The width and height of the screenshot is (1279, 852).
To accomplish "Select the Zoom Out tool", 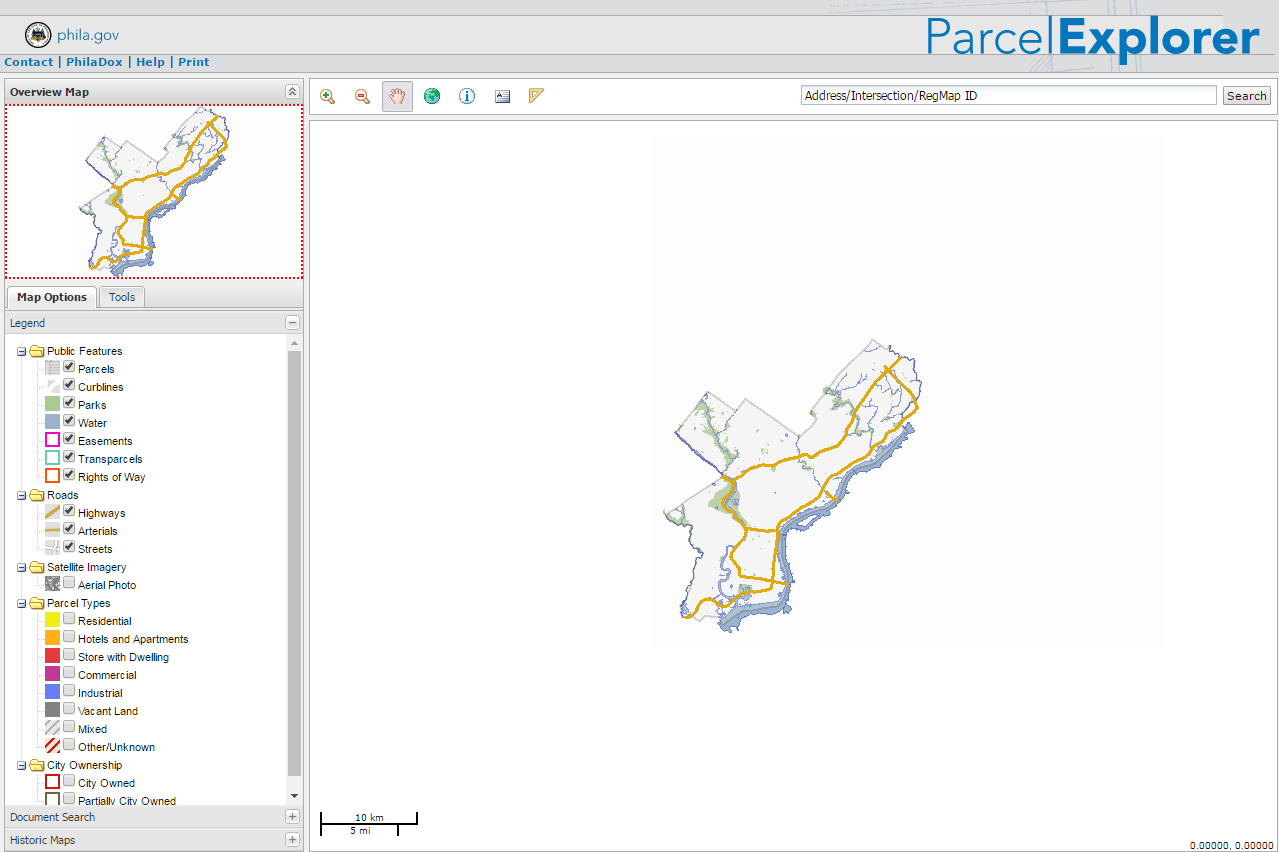I will (362, 96).
